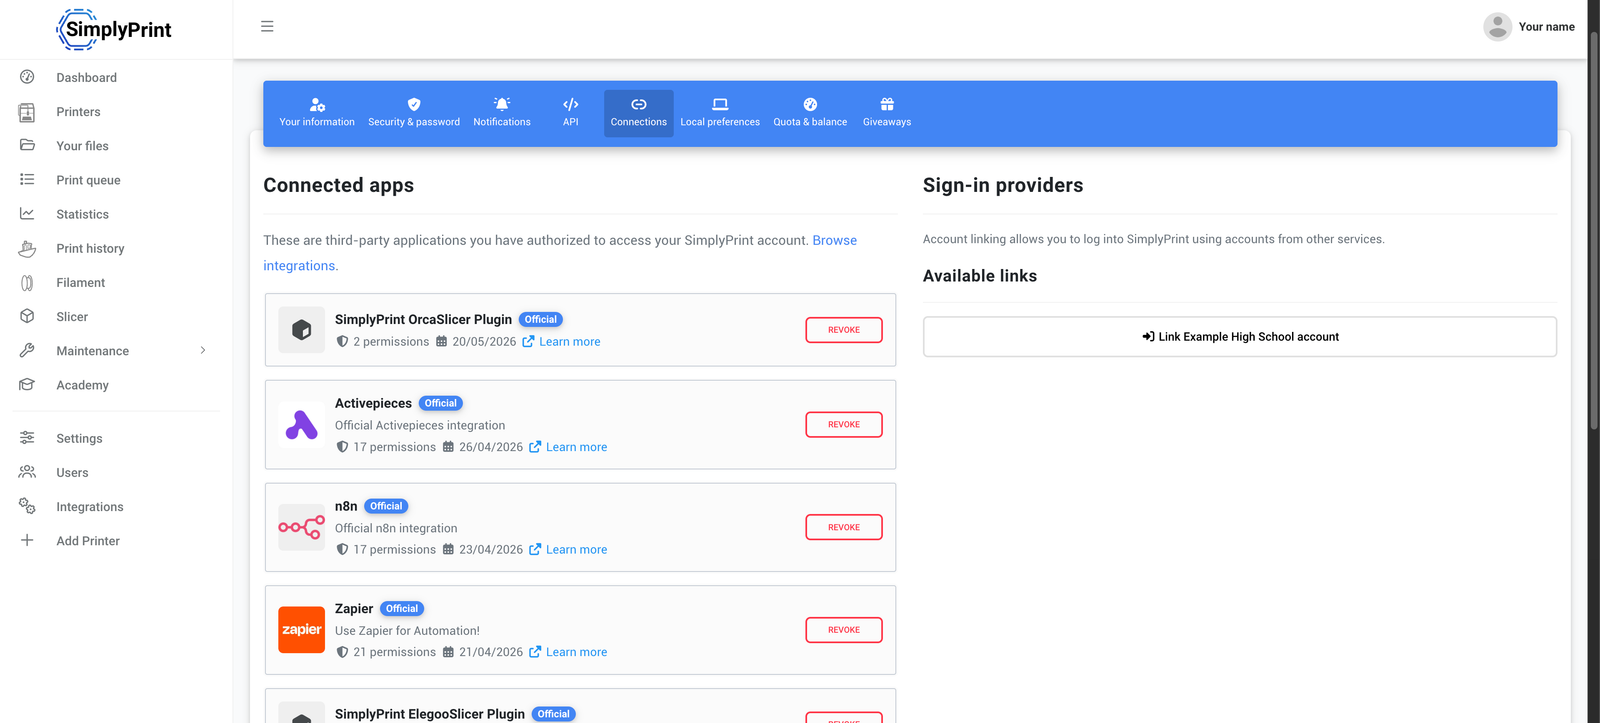Revoke Activepieces access

coord(844,425)
